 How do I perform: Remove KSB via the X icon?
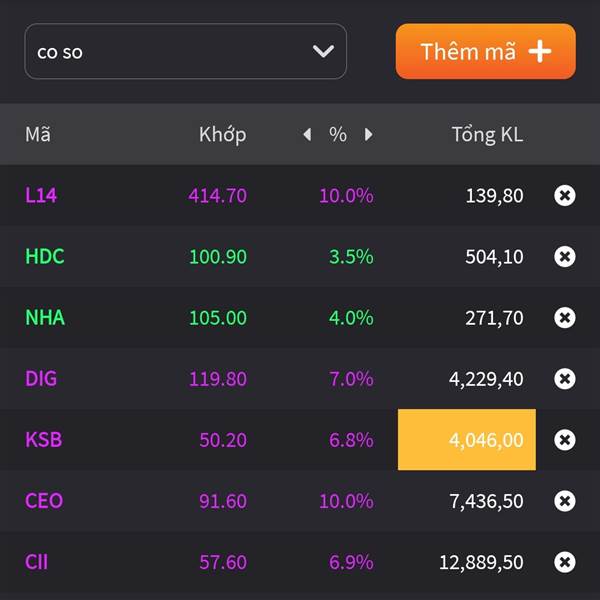pyautogui.click(x=564, y=440)
